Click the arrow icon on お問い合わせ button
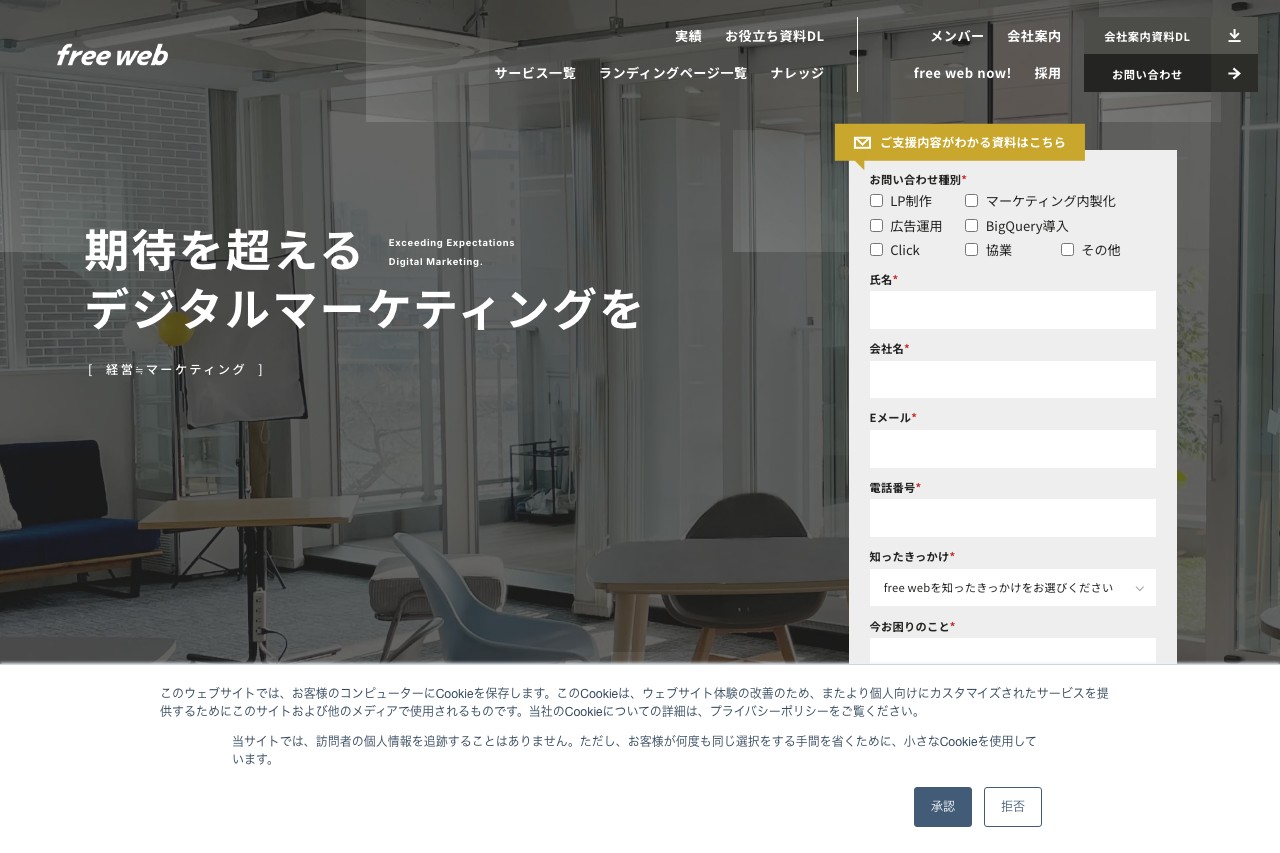The width and height of the screenshot is (1280, 853). (1234, 72)
